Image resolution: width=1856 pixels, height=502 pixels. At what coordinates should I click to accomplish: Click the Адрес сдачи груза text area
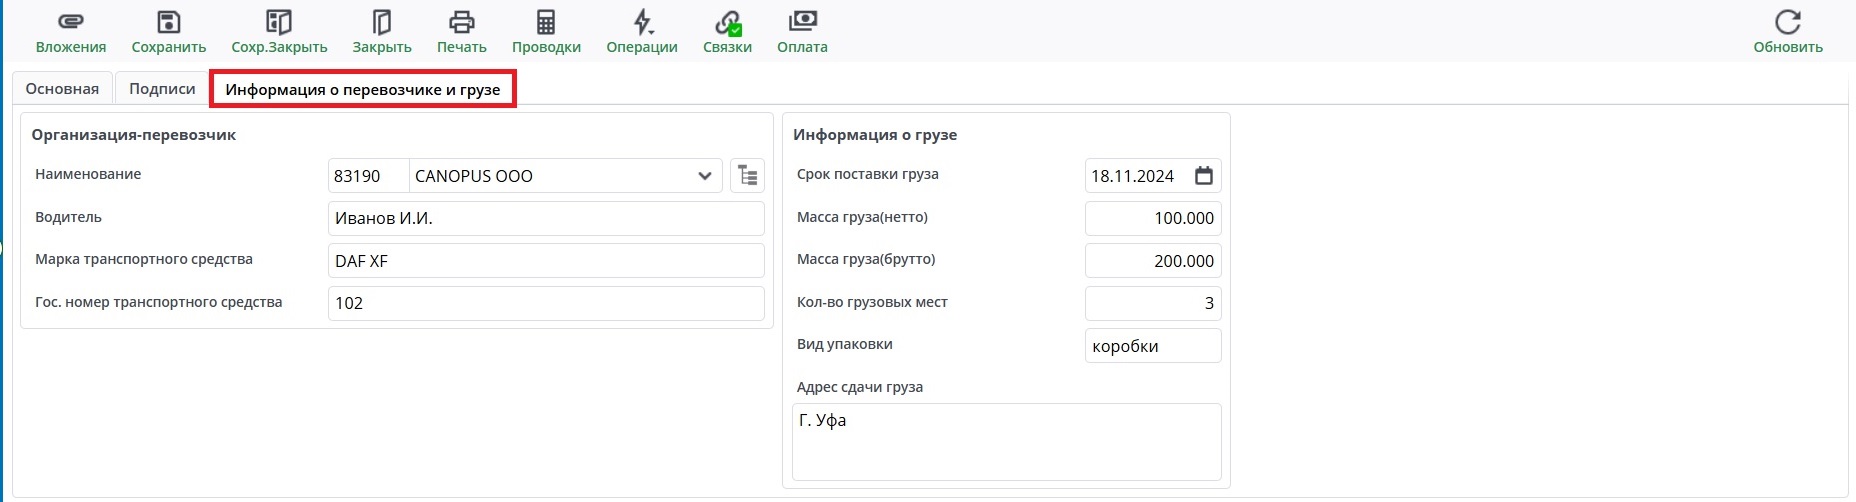point(1006,441)
